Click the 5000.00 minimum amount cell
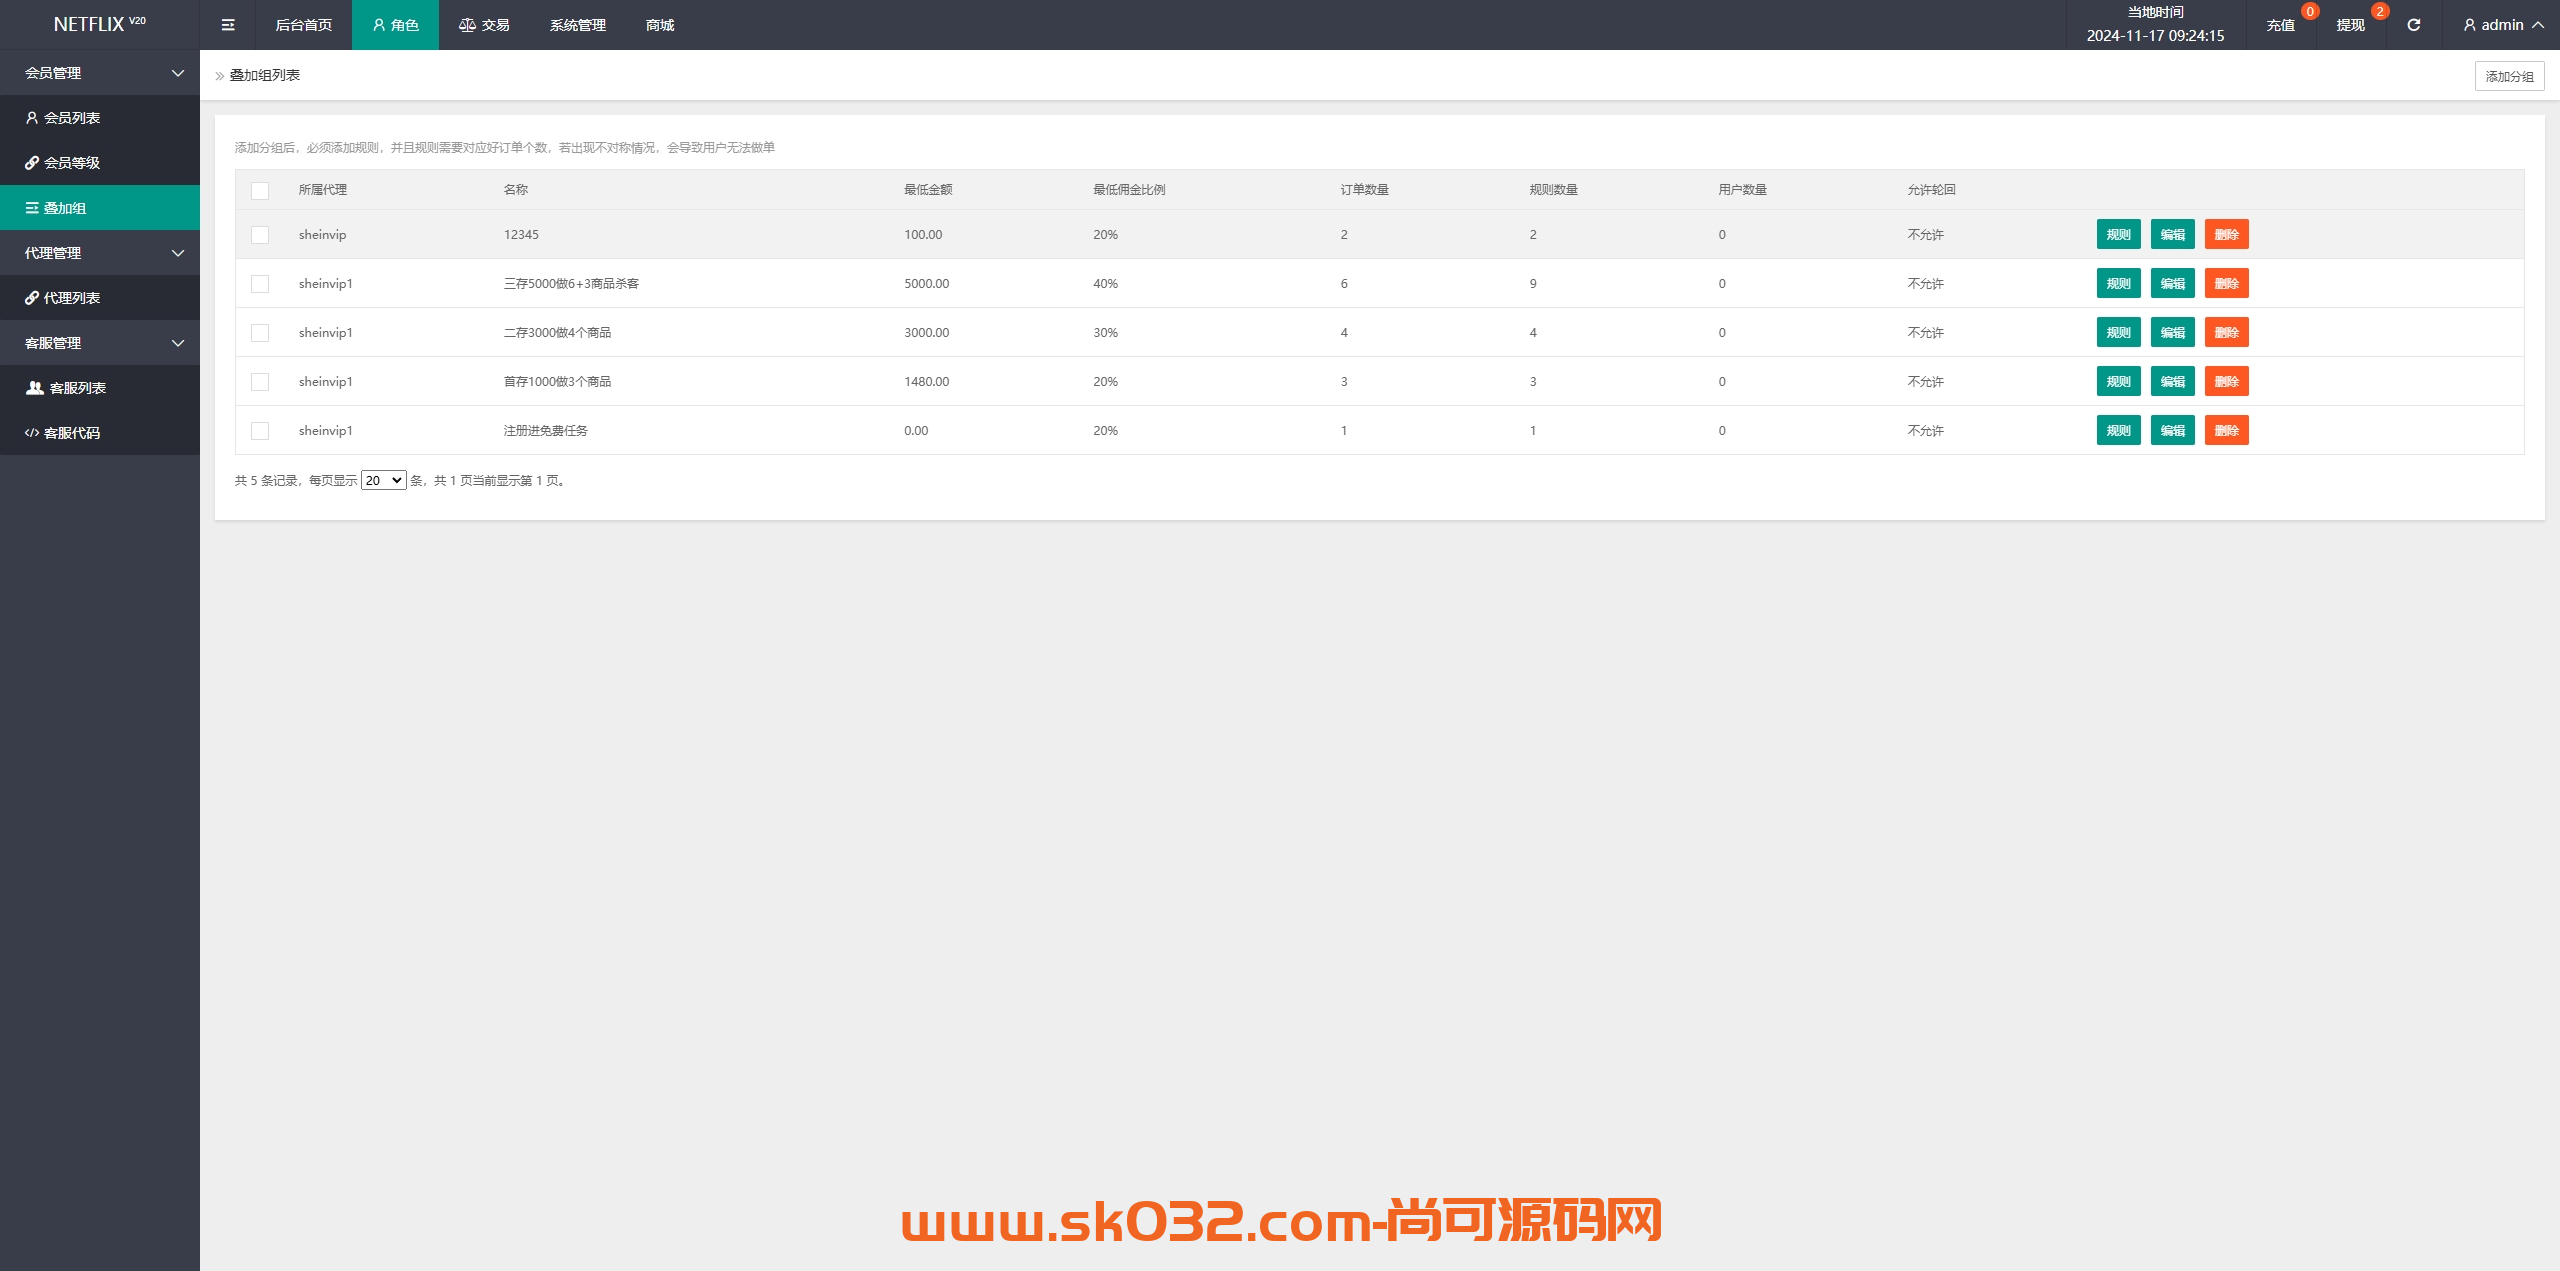The height and width of the screenshot is (1271, 2560). (x=927, y=284)
